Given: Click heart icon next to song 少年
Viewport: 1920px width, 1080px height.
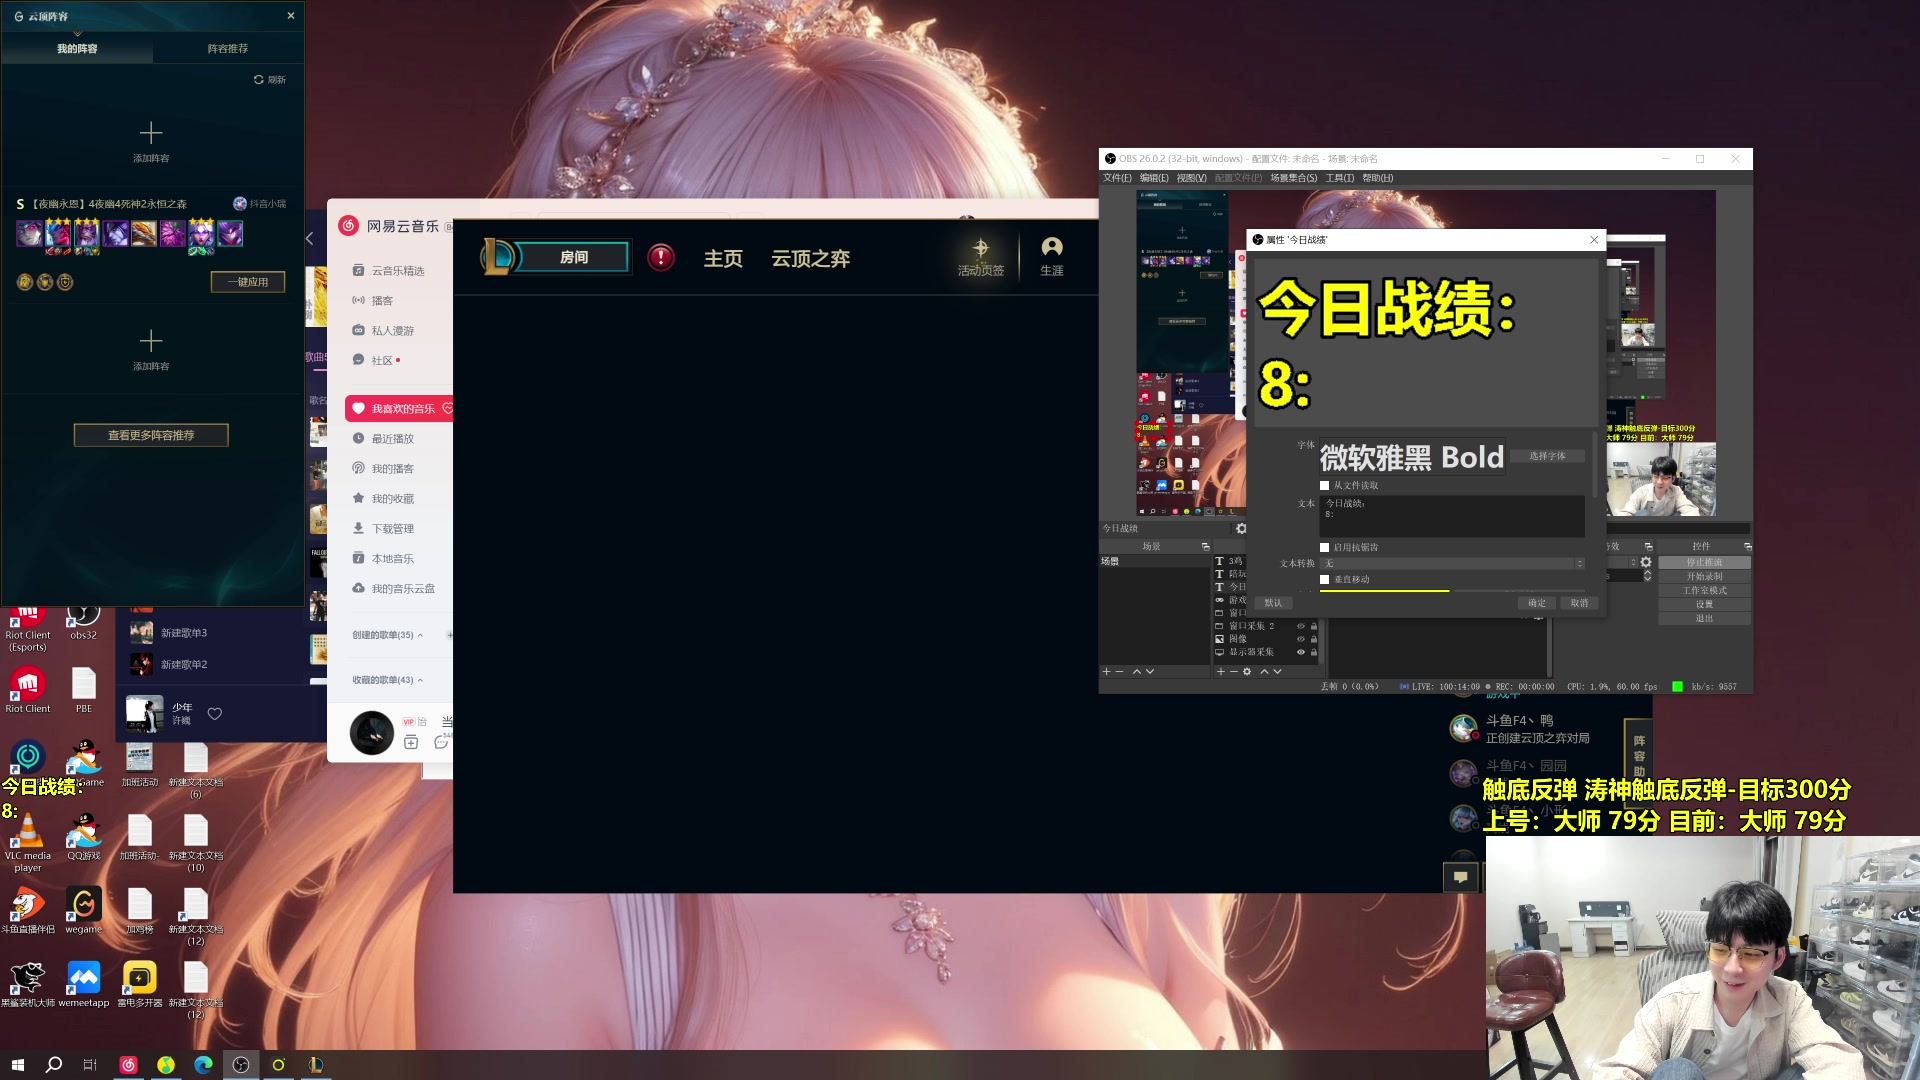Looking at the screenshot, I should tap(214, 713).
